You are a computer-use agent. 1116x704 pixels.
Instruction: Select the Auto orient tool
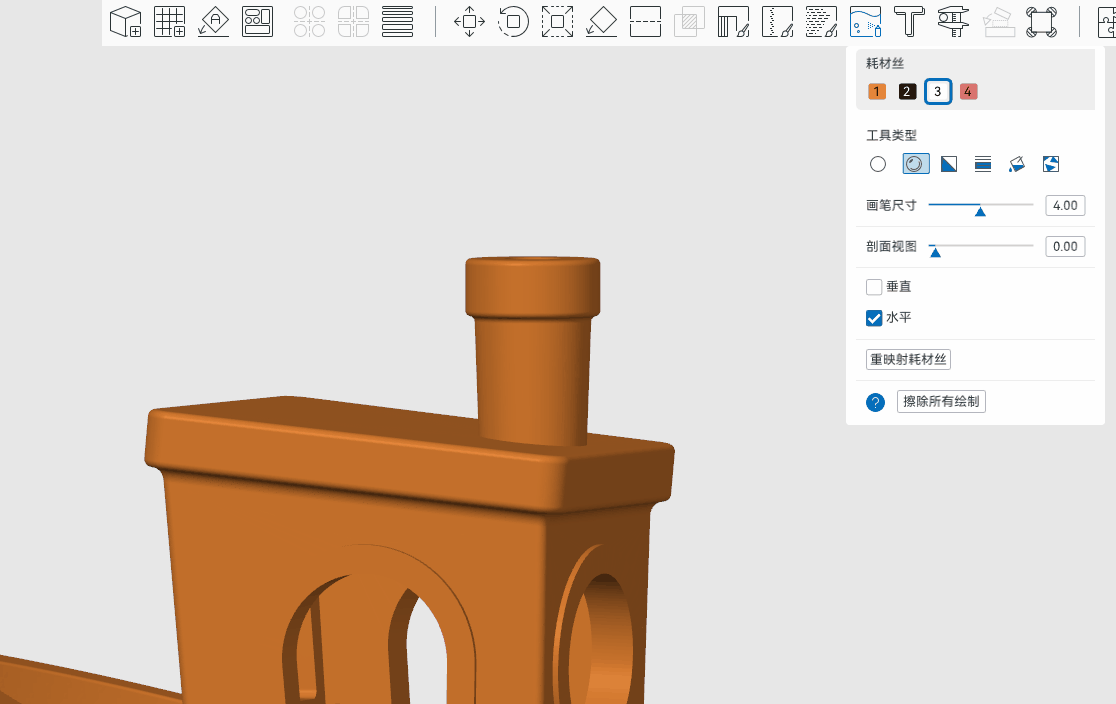[x=214, y=21]
